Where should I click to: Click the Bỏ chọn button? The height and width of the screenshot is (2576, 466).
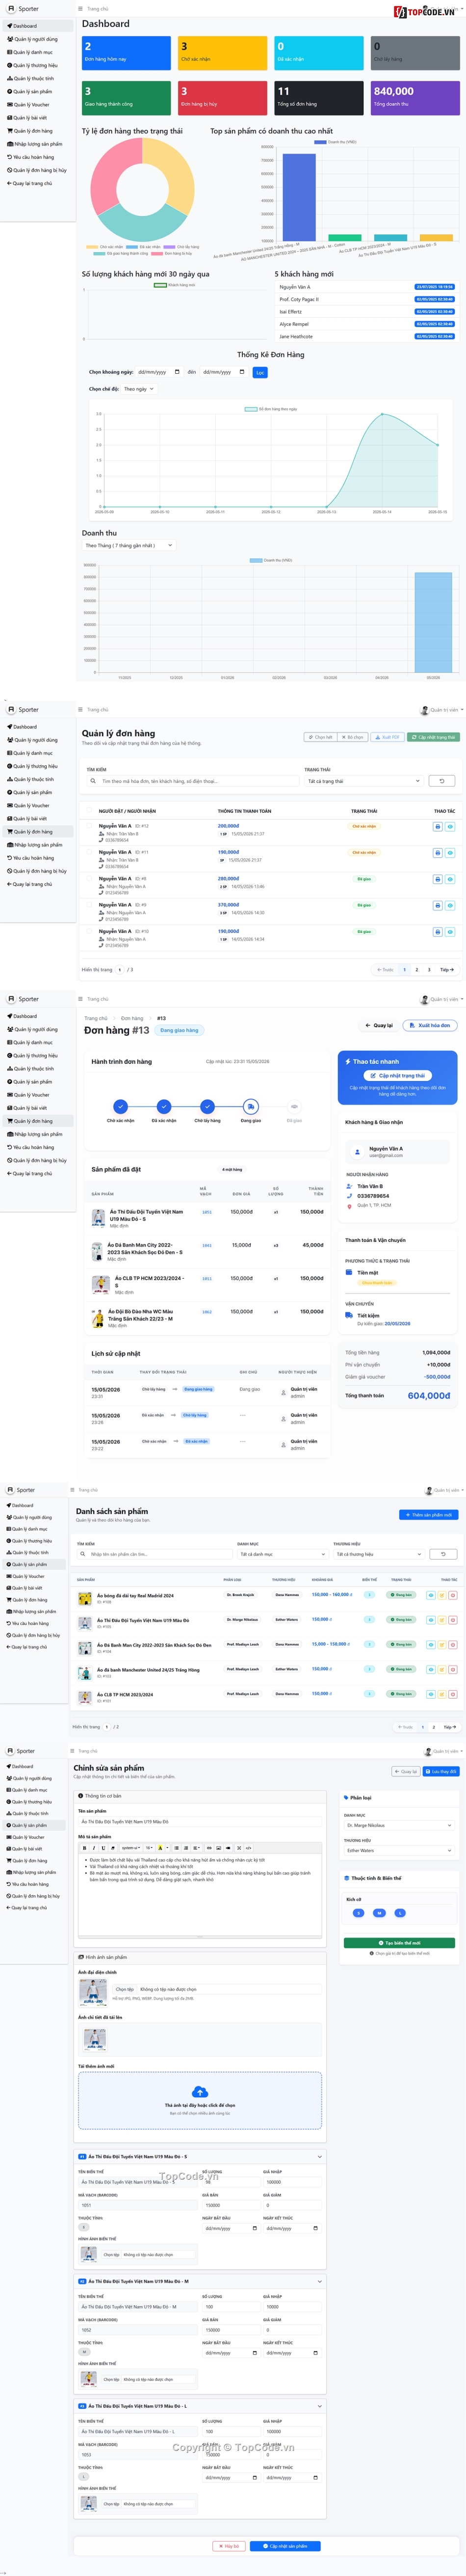coord(353,737)
